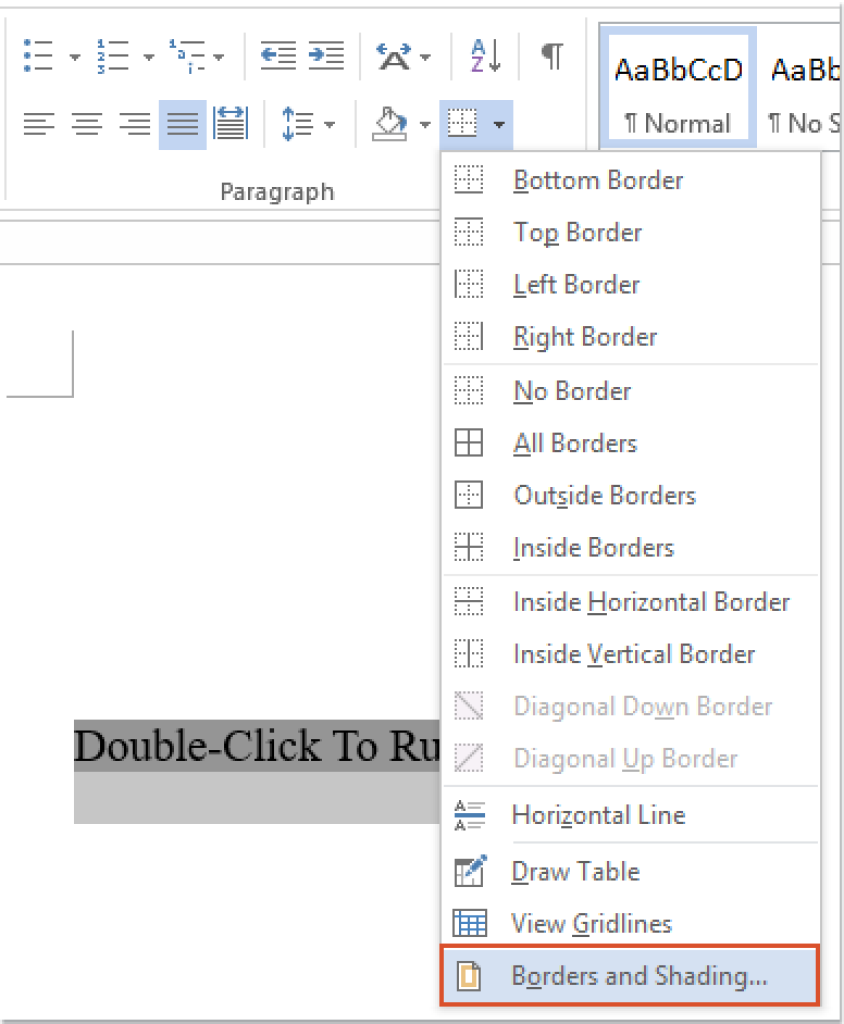The width and height of the screenshot is (844, 1024).
Task: Toggle Align Left formatting
Action: [x=39, y=124]
